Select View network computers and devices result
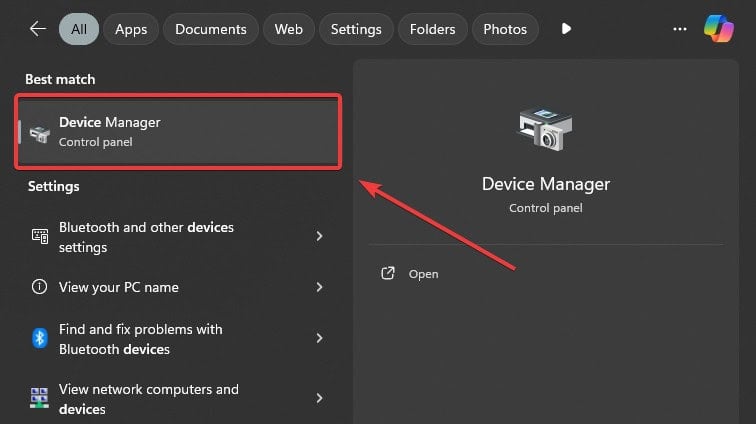This screenshot has width=756, height=424. click(x=178, y=398)
